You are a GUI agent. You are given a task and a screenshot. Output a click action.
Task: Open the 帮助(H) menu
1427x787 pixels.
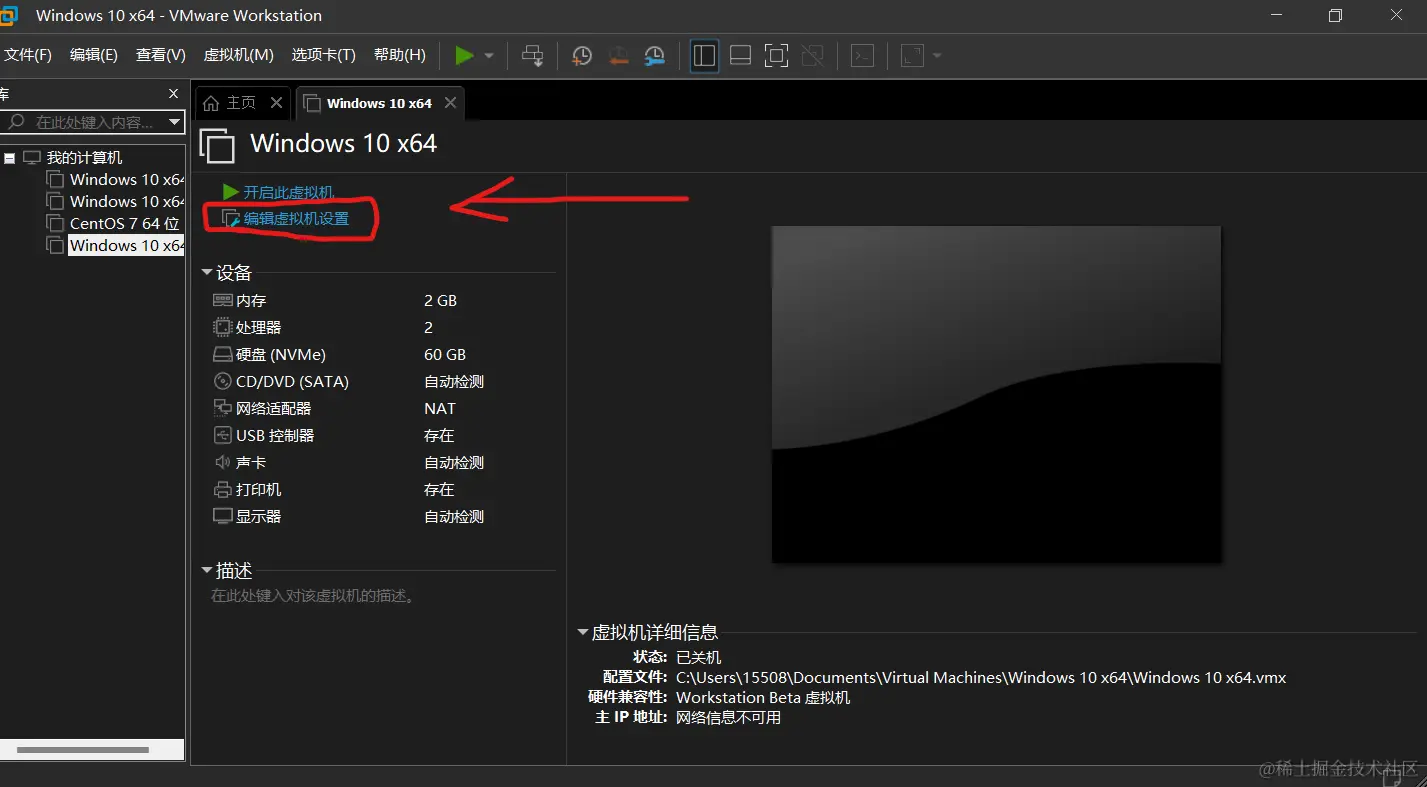[x=400, y=55]
